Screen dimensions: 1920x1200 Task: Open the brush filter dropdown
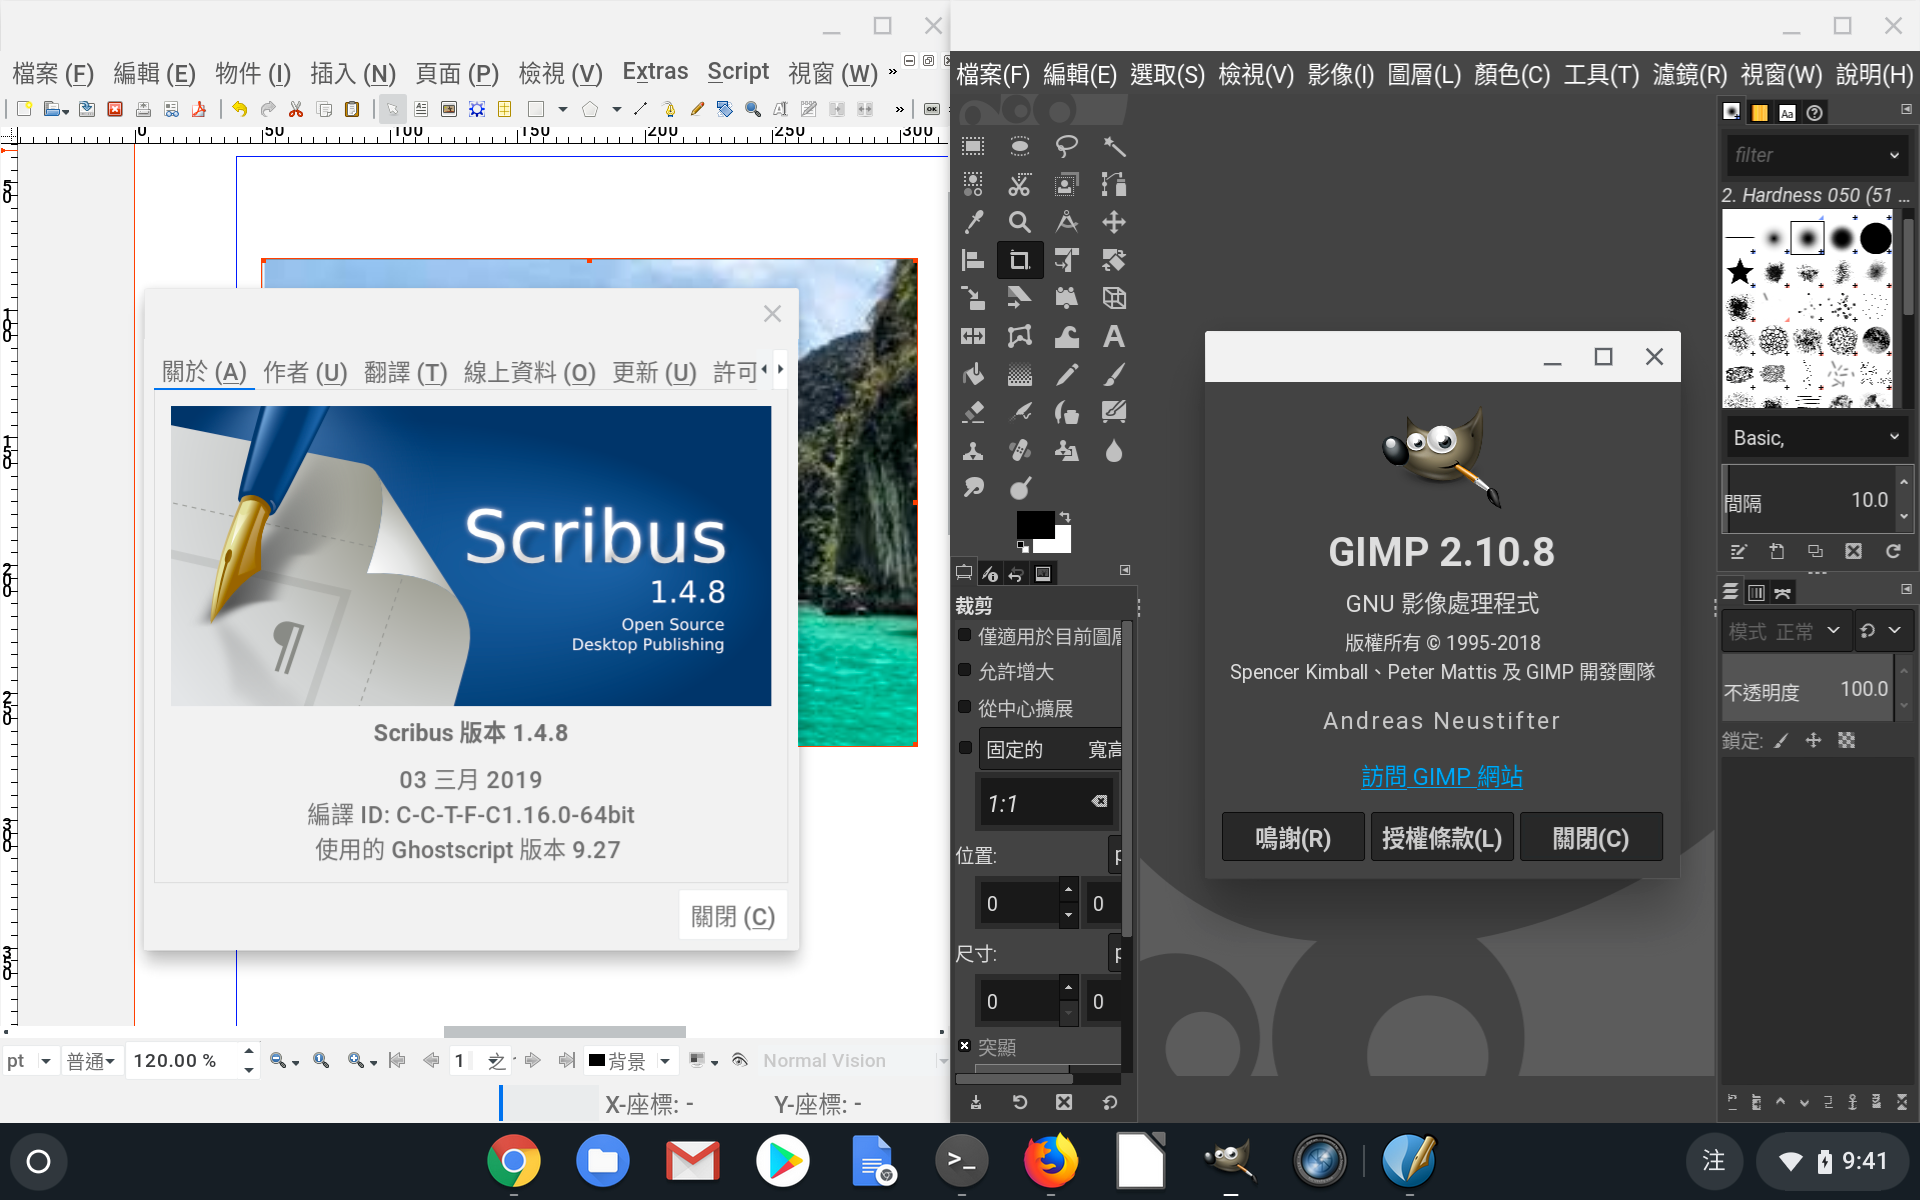1893,155
